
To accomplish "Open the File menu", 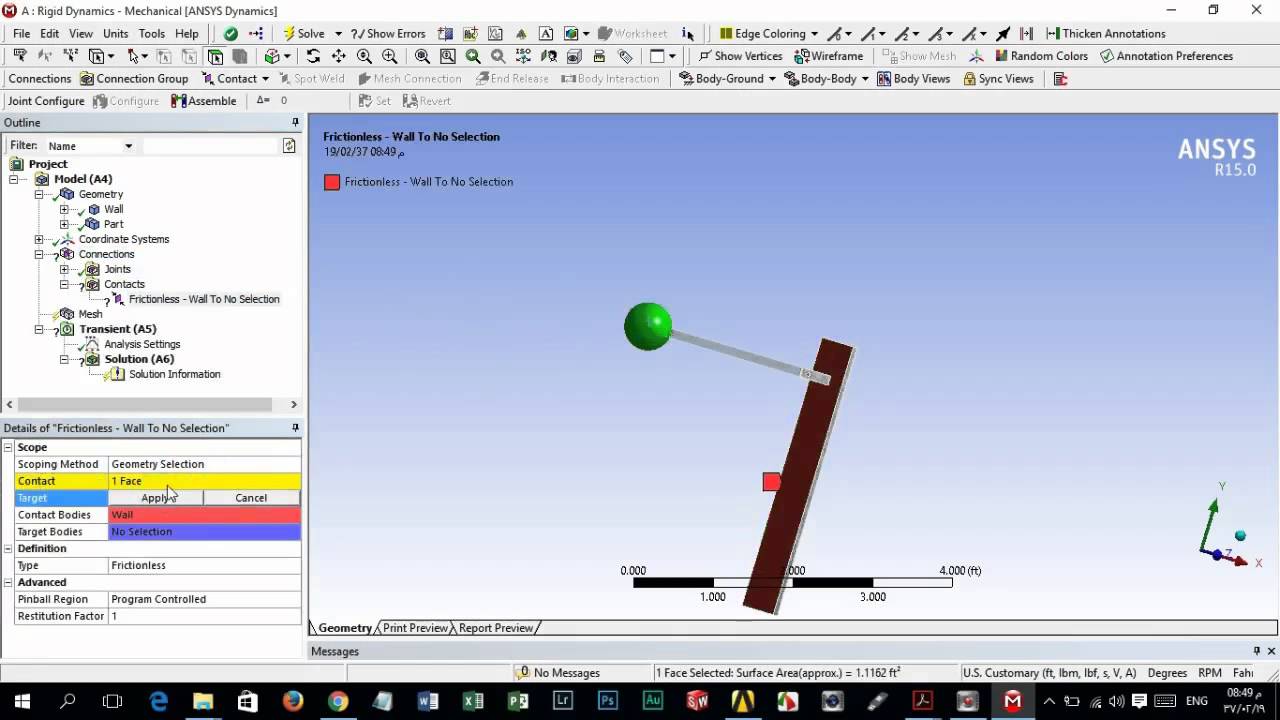I will [x=21, y=33].
